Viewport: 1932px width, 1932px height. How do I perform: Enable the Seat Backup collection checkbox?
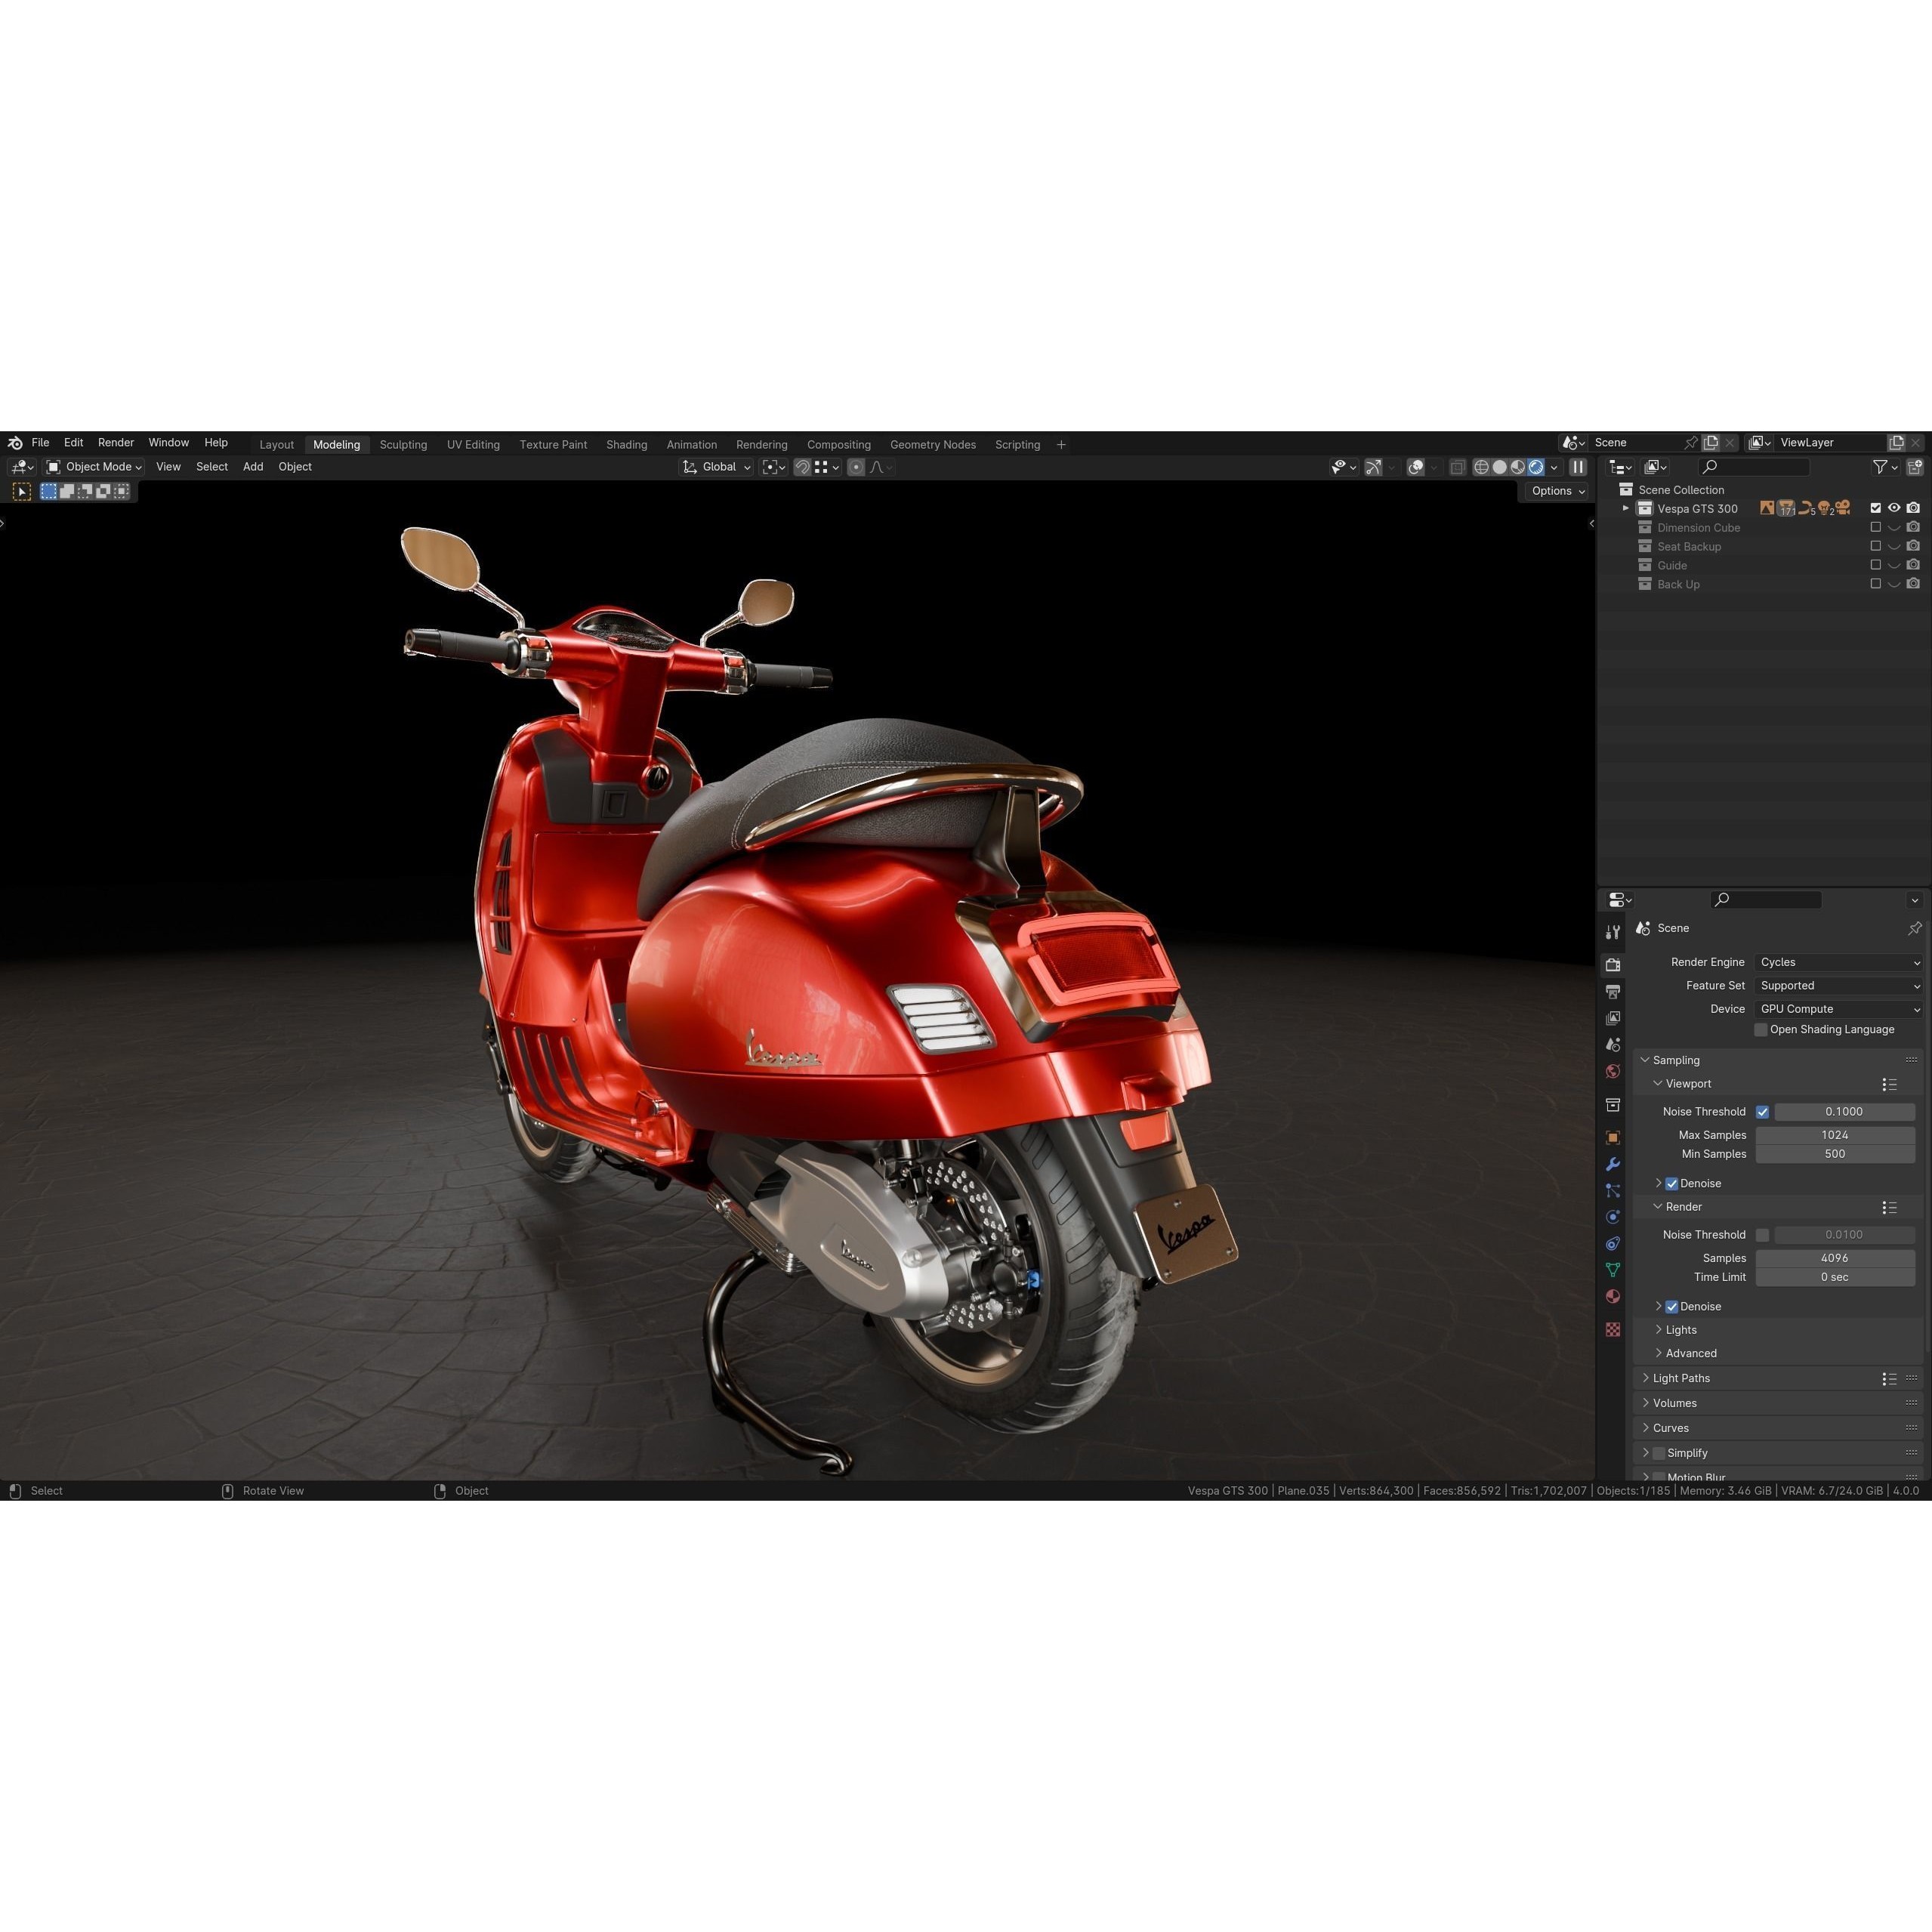(x=1875, y=546)
